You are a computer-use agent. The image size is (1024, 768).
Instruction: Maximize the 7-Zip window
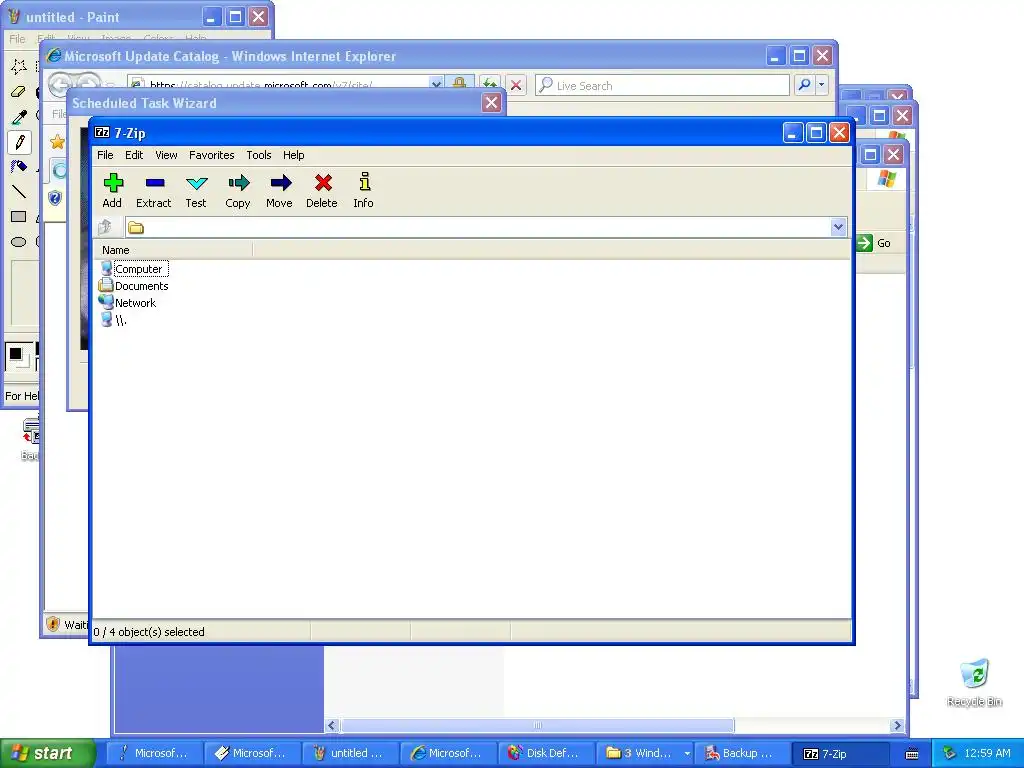pos(816,133)
